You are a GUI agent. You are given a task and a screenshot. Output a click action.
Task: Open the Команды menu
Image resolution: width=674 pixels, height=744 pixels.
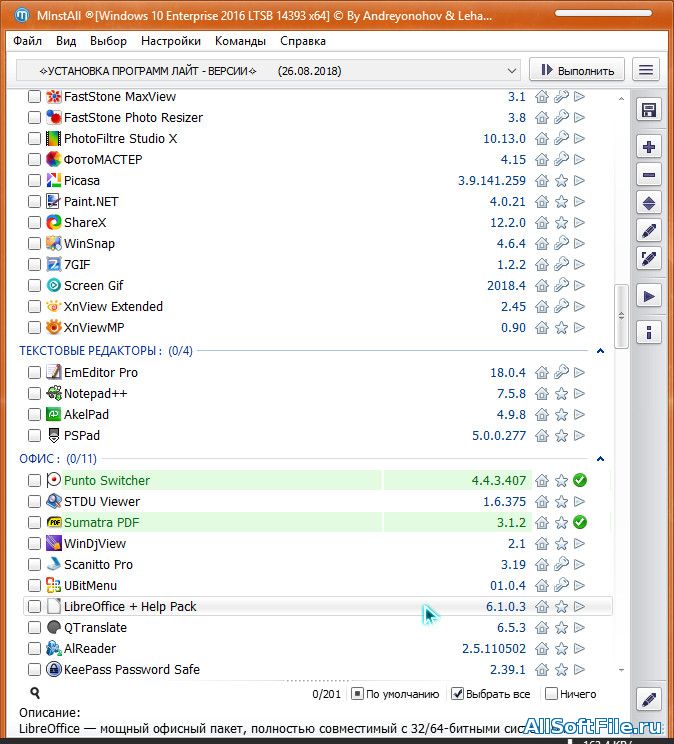click(240, 41)
